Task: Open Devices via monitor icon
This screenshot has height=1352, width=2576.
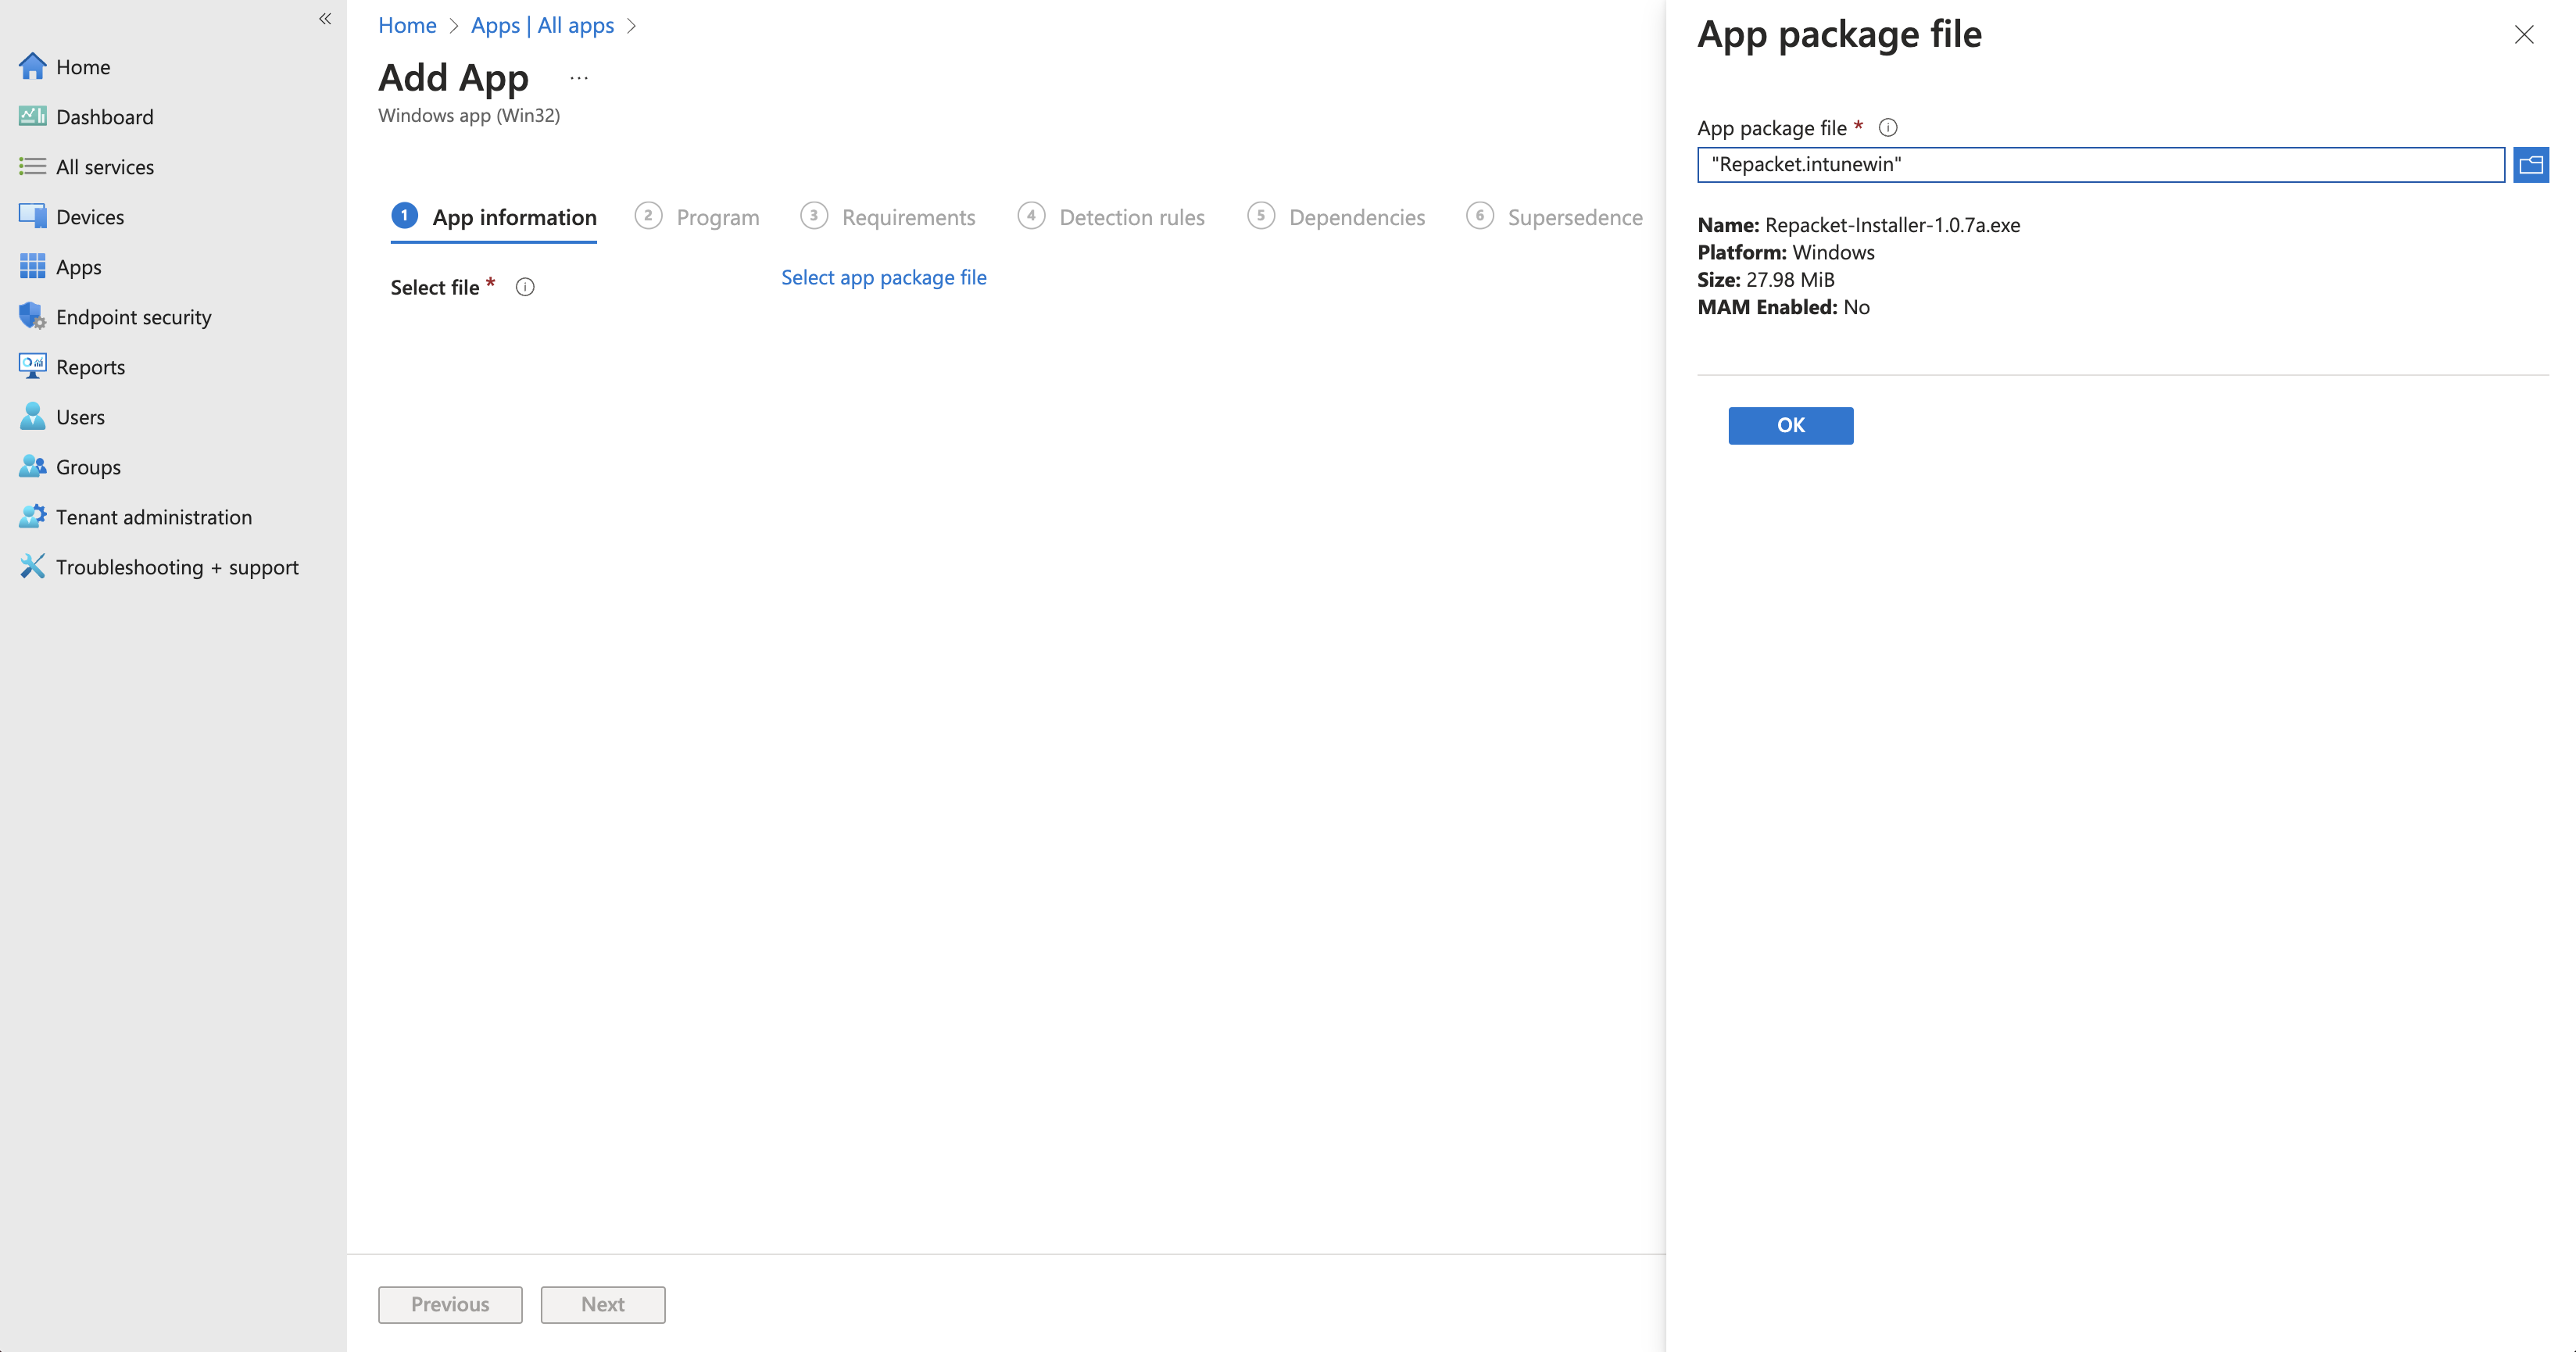Action: point(32,216)
